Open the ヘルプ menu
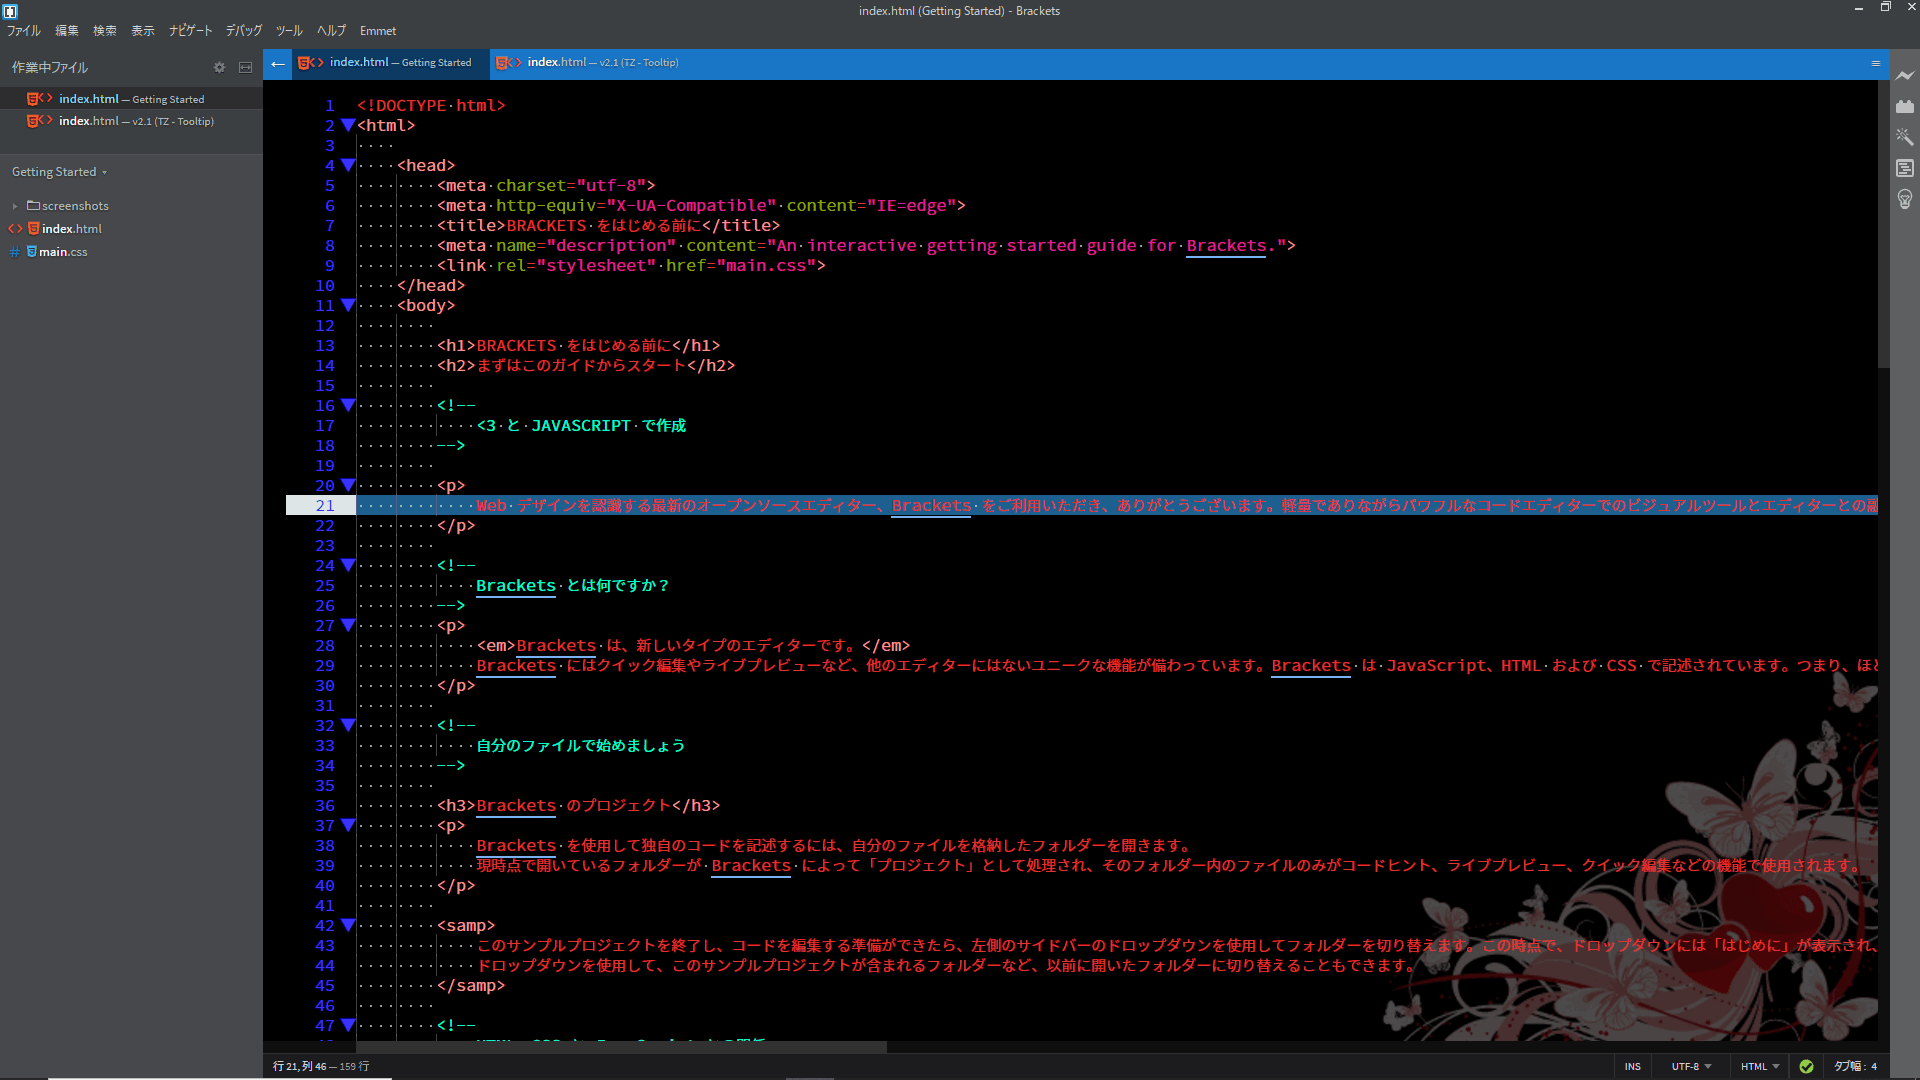This screenshot has height=1080, width=1920. [x=331, y=31]
